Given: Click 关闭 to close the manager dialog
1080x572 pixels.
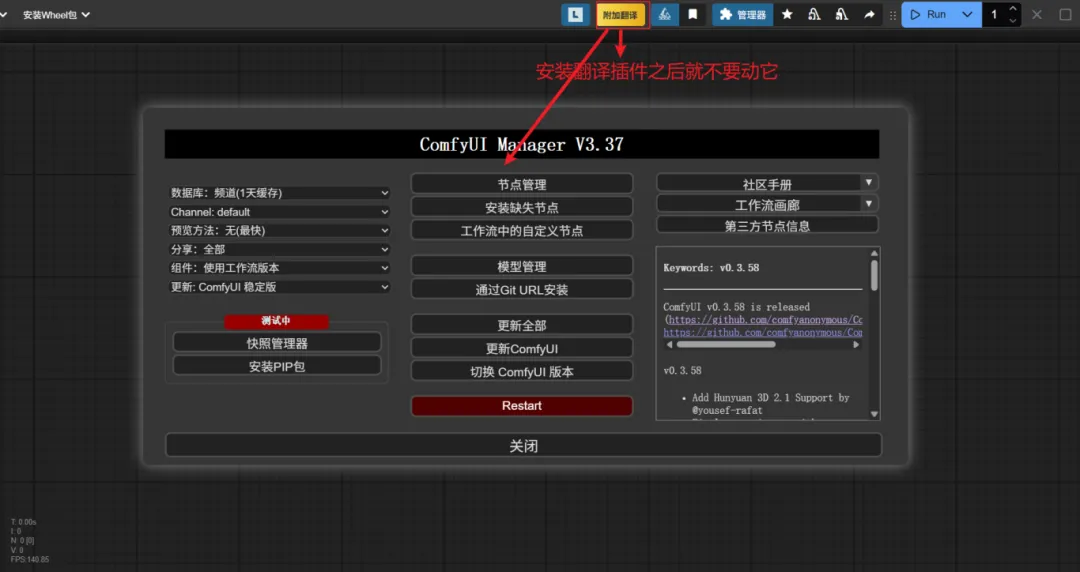Looking at the screenshot, I should (x=523, y=445).
